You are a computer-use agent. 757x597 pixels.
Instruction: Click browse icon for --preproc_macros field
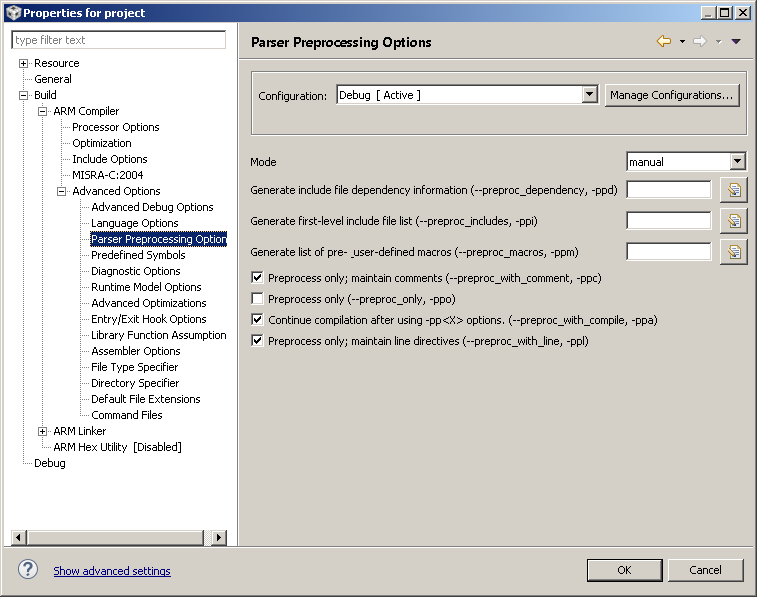[x=734, y=252]
